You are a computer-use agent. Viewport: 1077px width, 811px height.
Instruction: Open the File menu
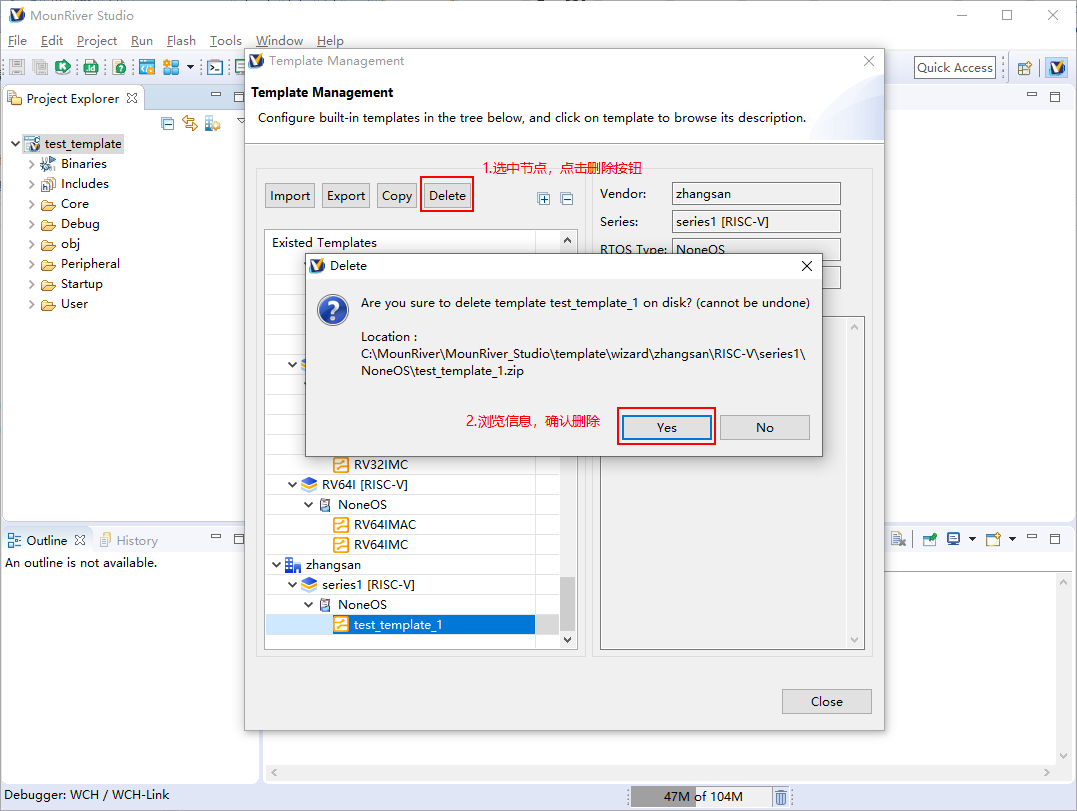[17, 41]
